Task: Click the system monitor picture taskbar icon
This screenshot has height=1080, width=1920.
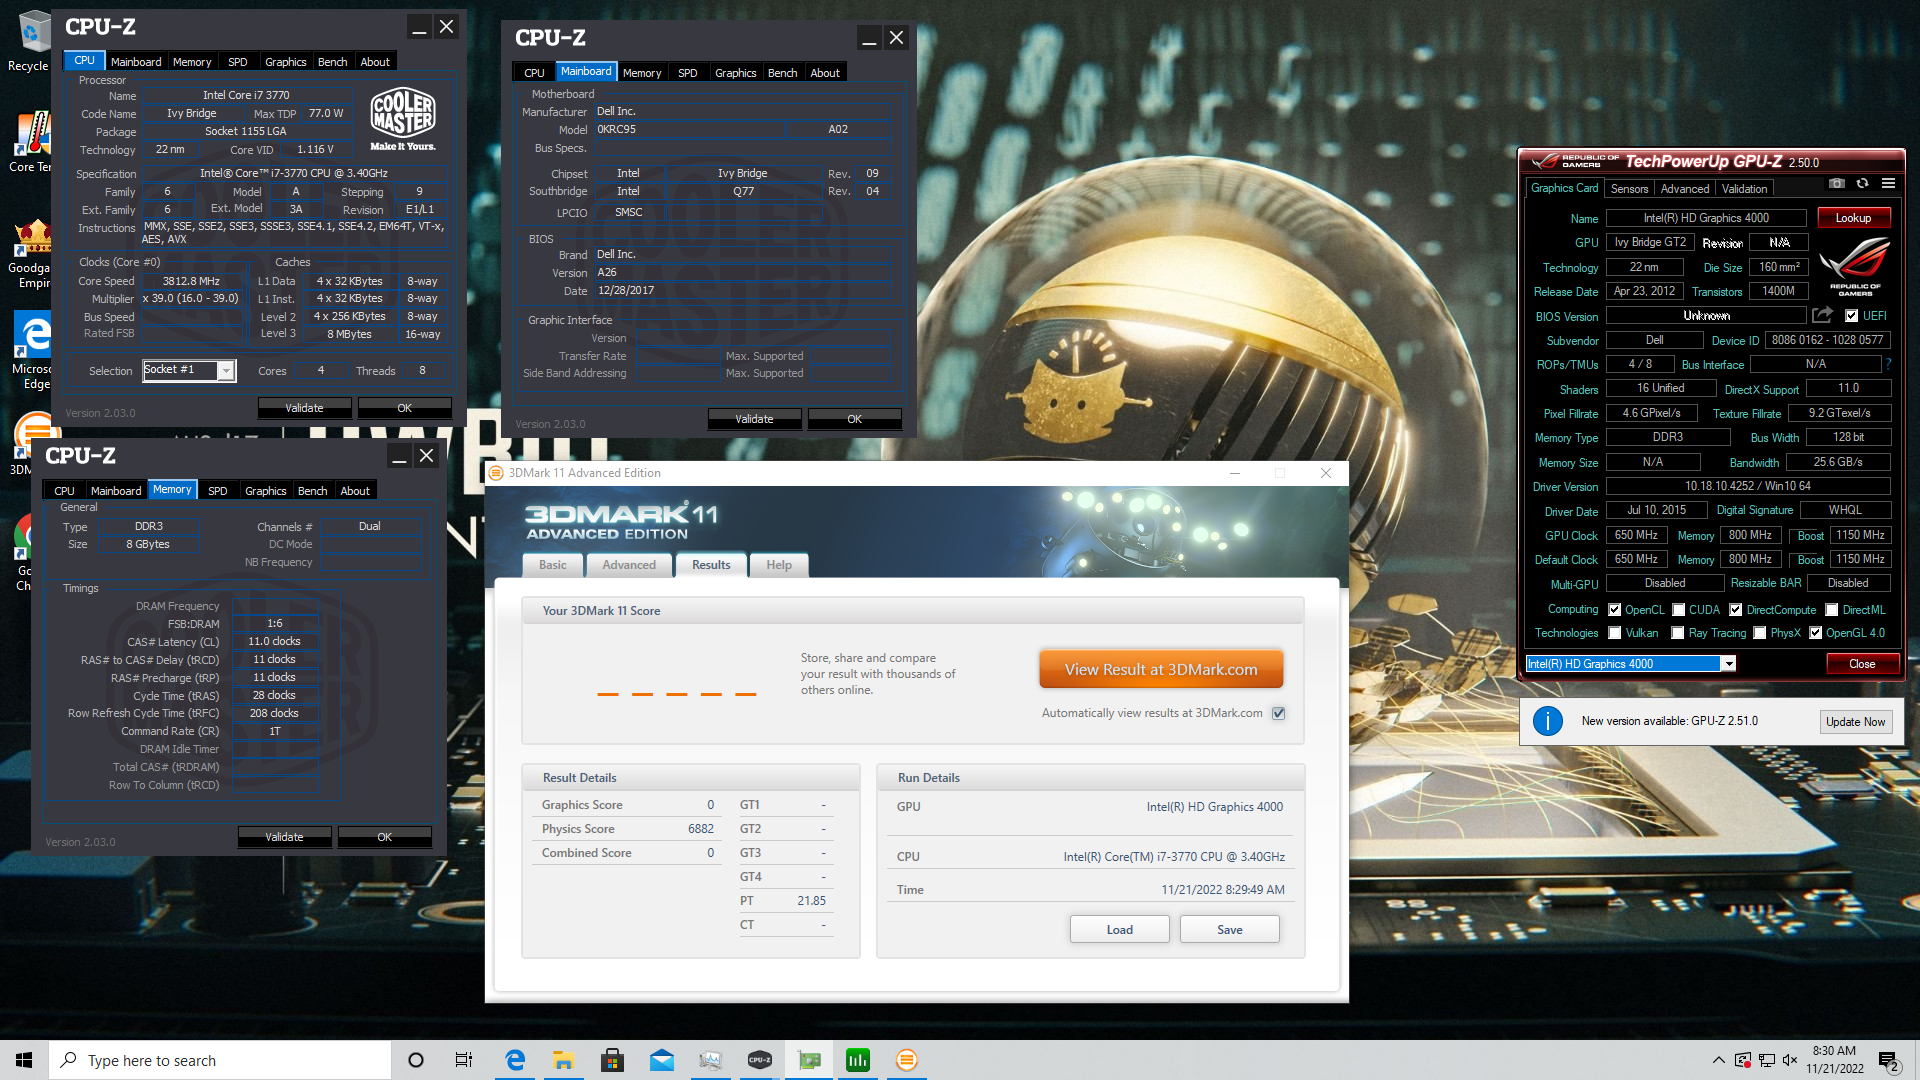Action: tap(710, 1060)
